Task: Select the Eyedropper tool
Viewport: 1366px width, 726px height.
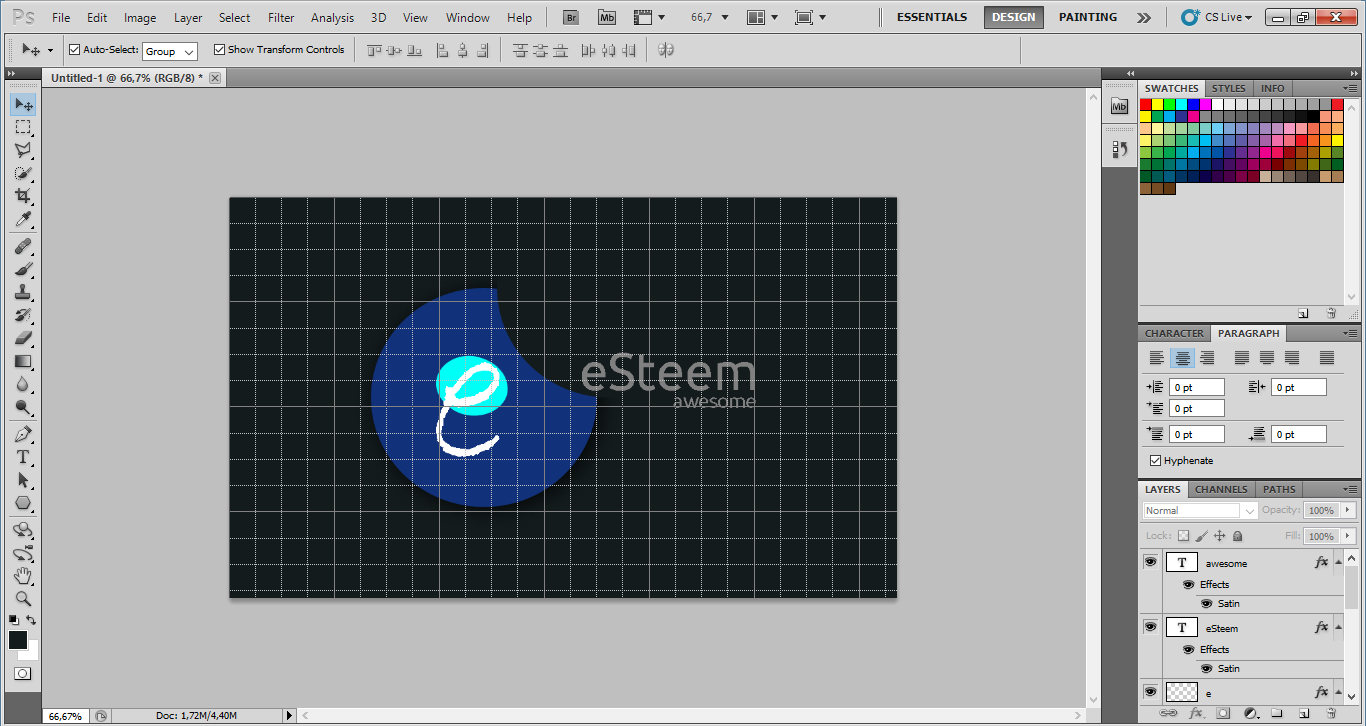Action: (24, 219)
